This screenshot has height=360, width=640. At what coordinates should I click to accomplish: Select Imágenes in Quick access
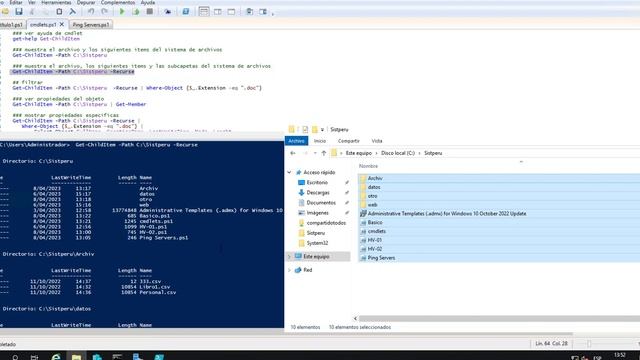(x=317, y=213)
